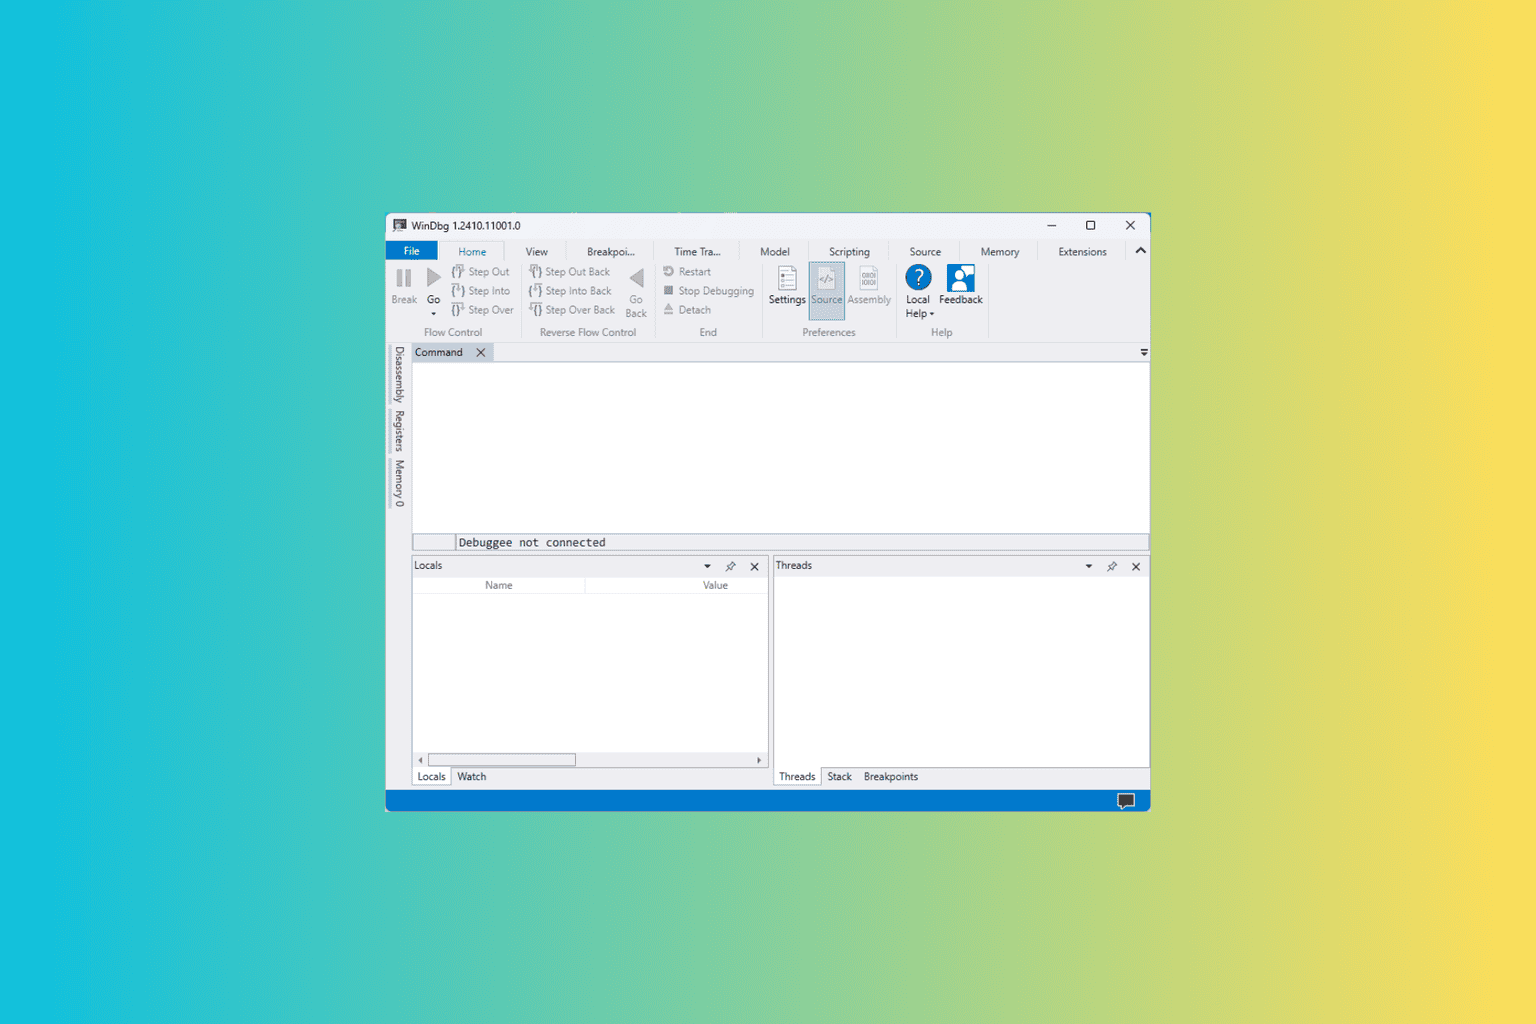
Task: Switch to the Source ribbon tab
Action: tap(925, 252)
